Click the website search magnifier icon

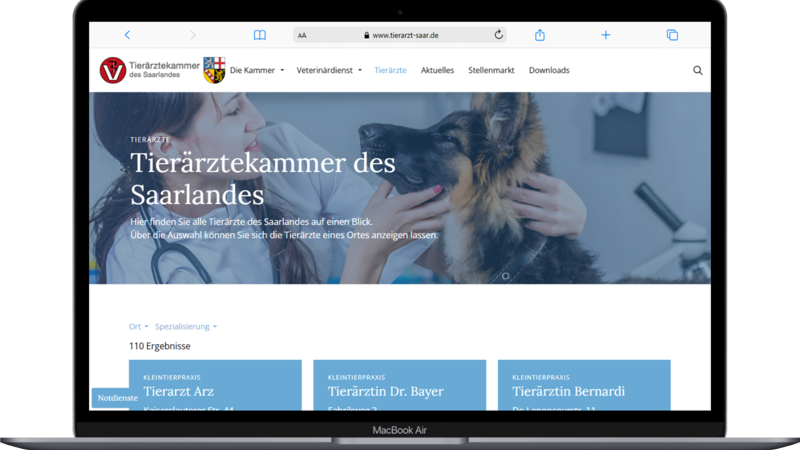[698, 71]
